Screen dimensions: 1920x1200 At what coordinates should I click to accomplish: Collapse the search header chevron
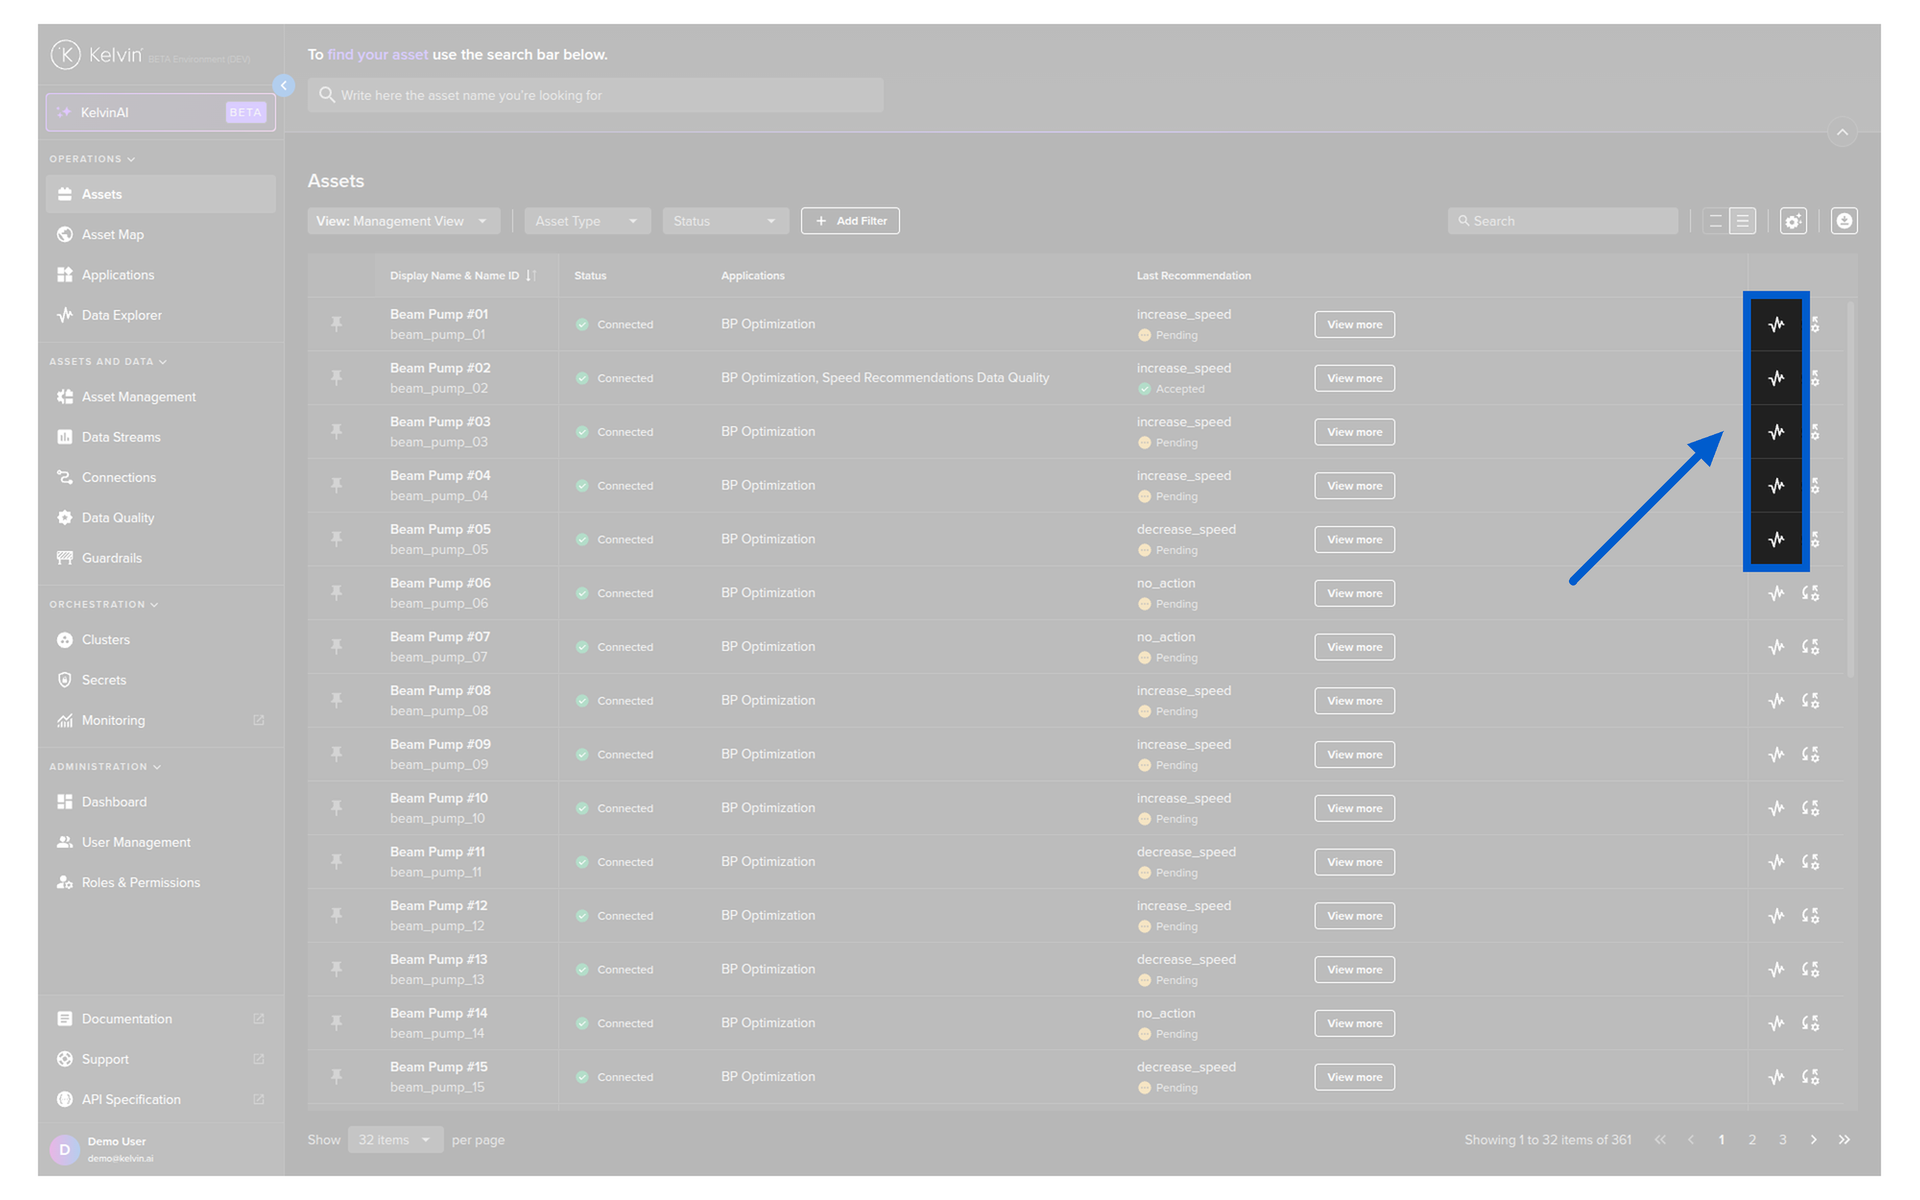[x=1842, y=132]
